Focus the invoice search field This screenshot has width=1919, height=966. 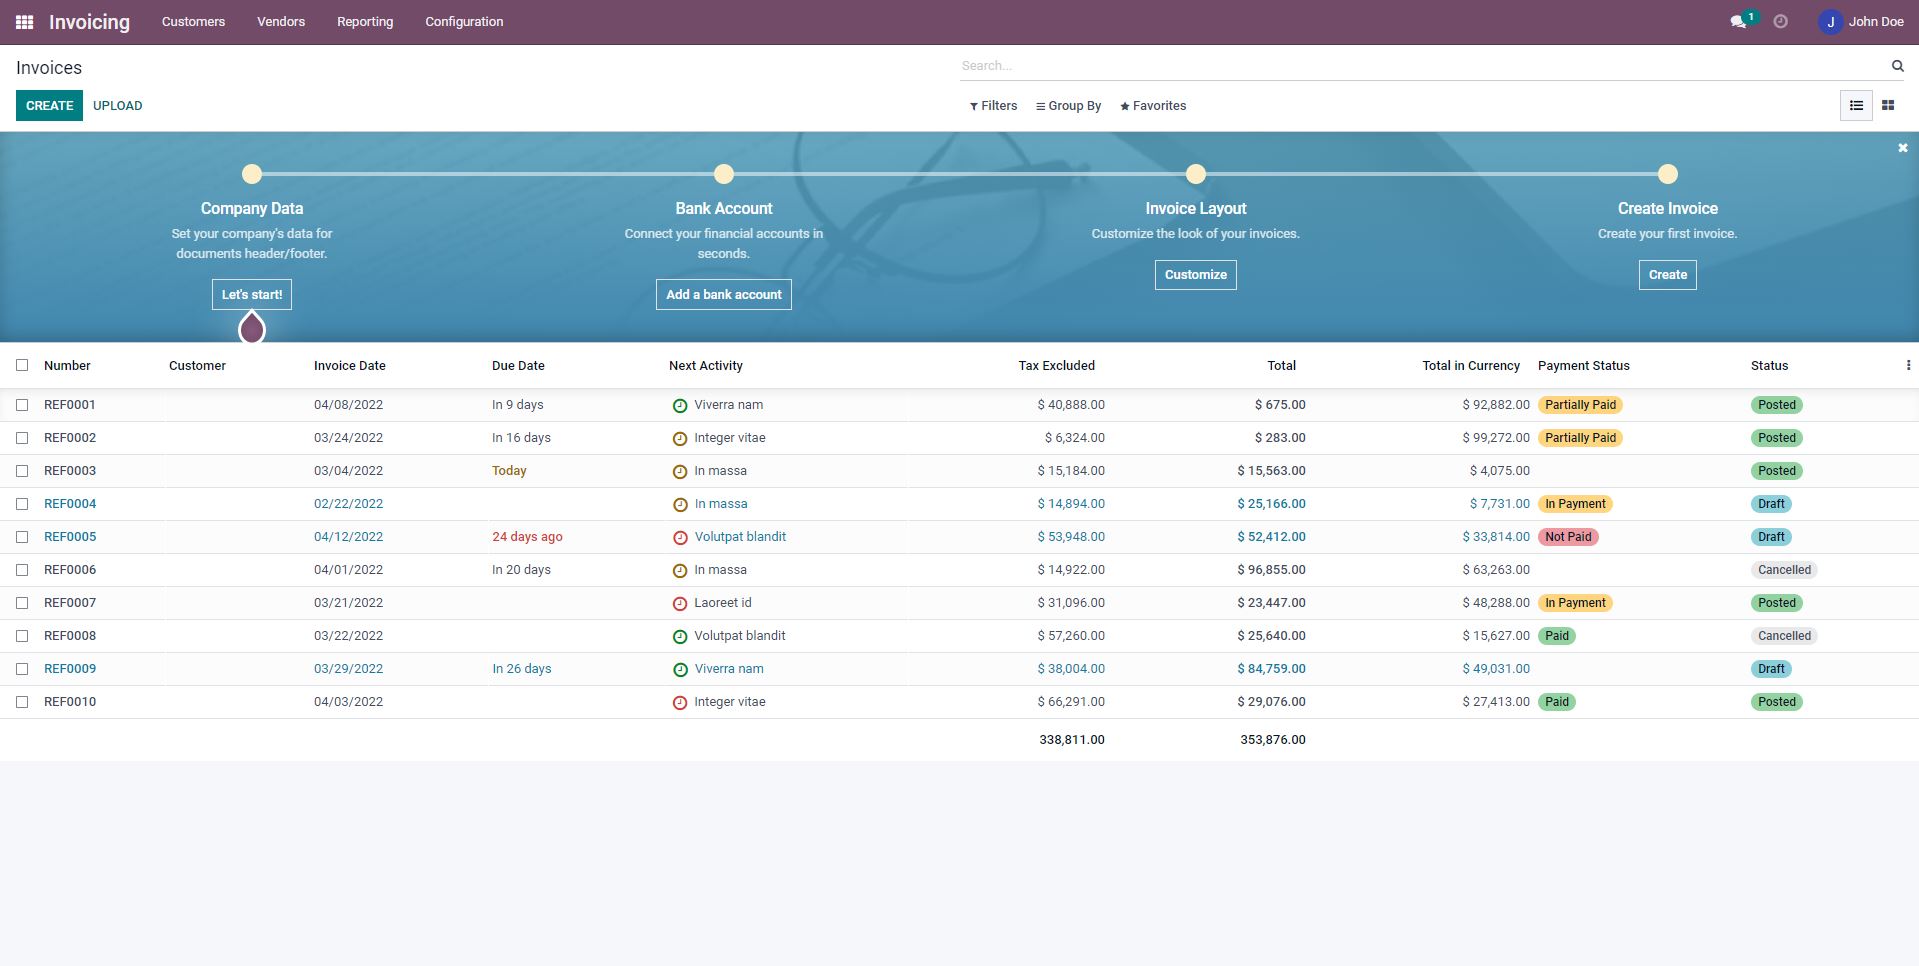(1420, 66)
